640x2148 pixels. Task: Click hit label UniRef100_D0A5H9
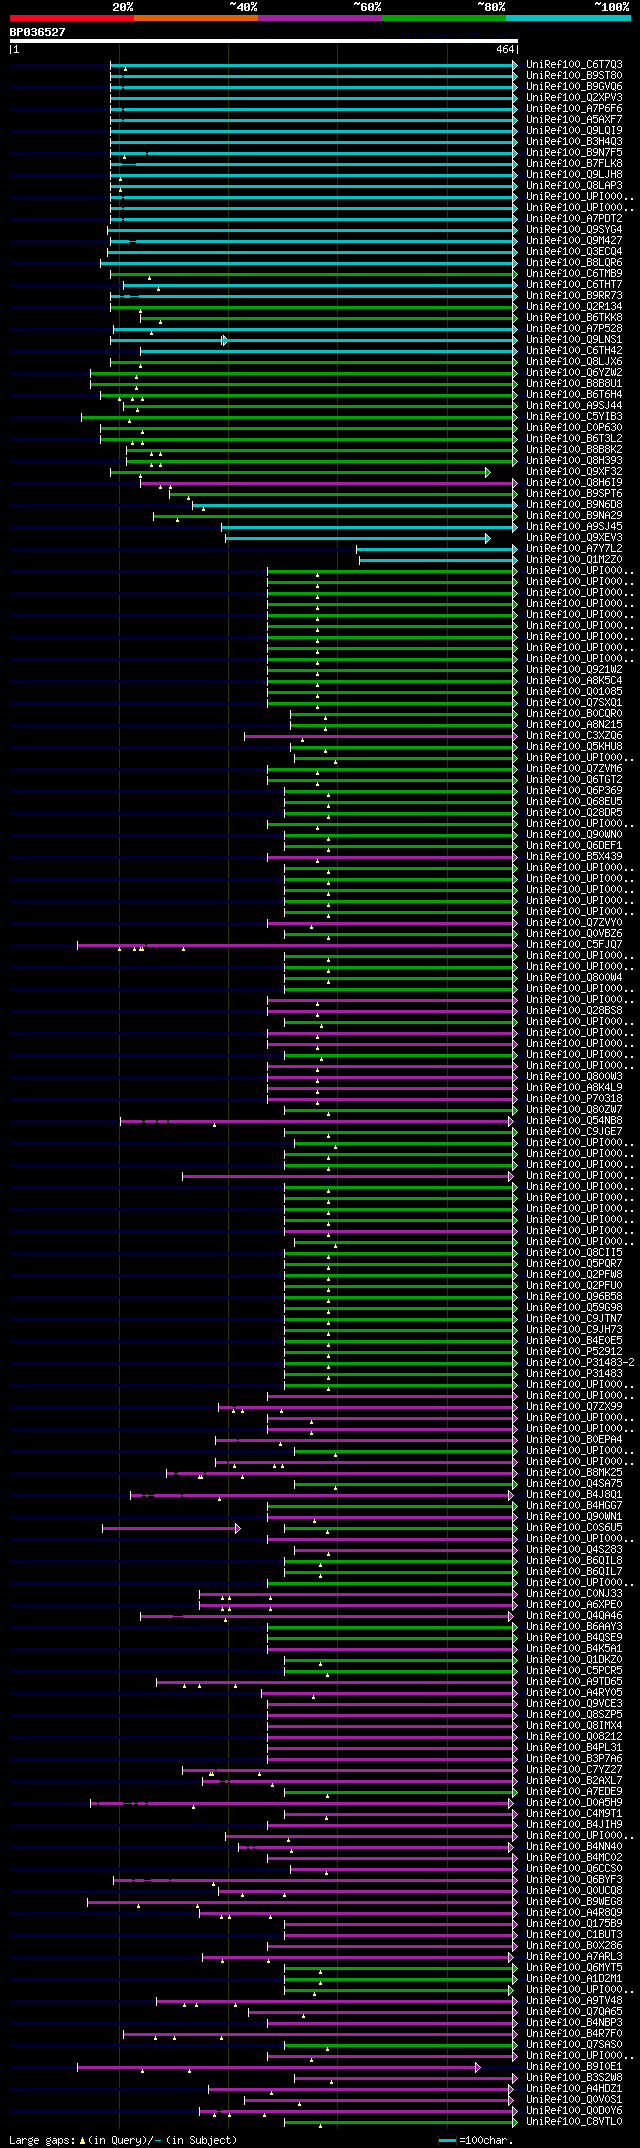tap(574, 1803)
